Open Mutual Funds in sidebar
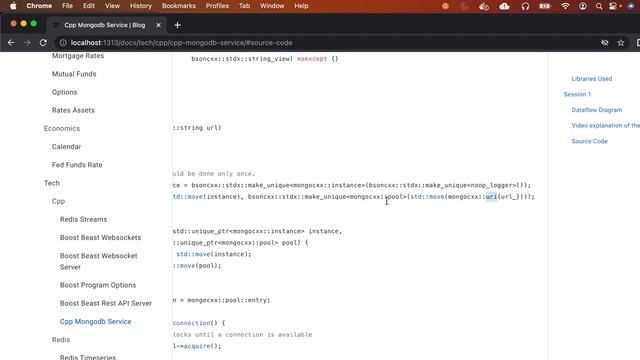This screenshot has width=640, height=360. point(74,74)
